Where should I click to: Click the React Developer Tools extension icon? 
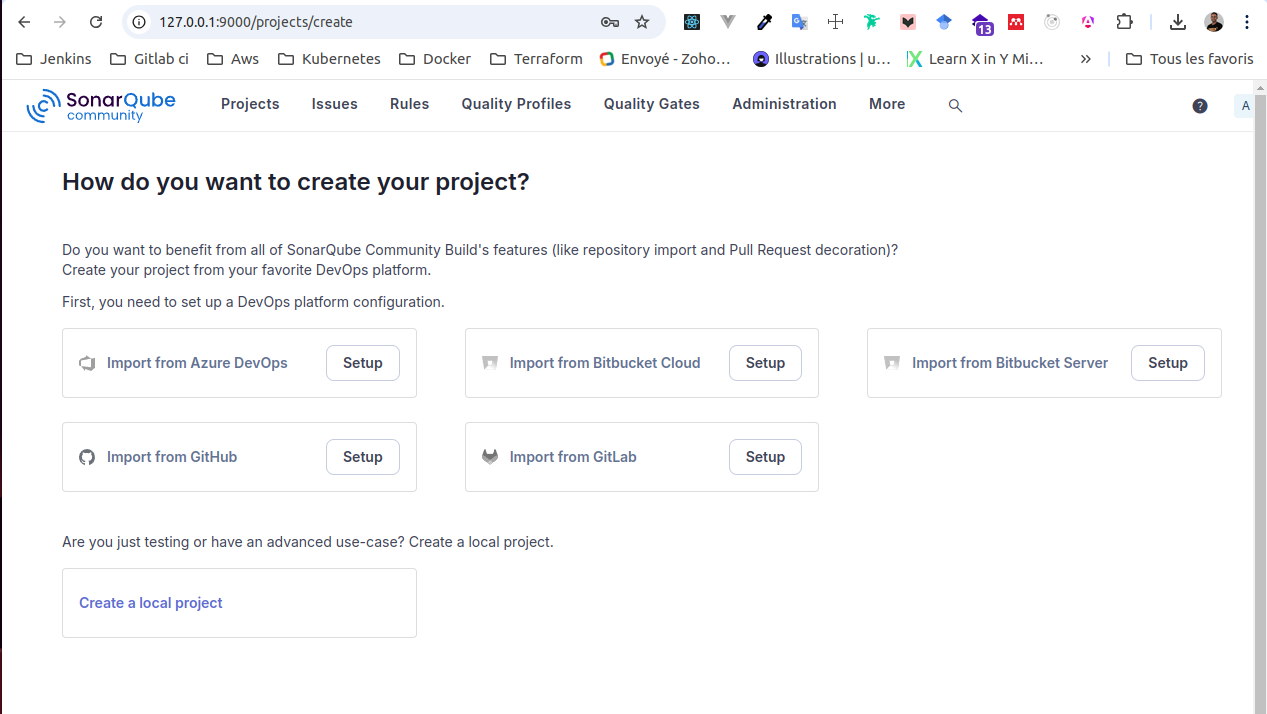point(692,22)
